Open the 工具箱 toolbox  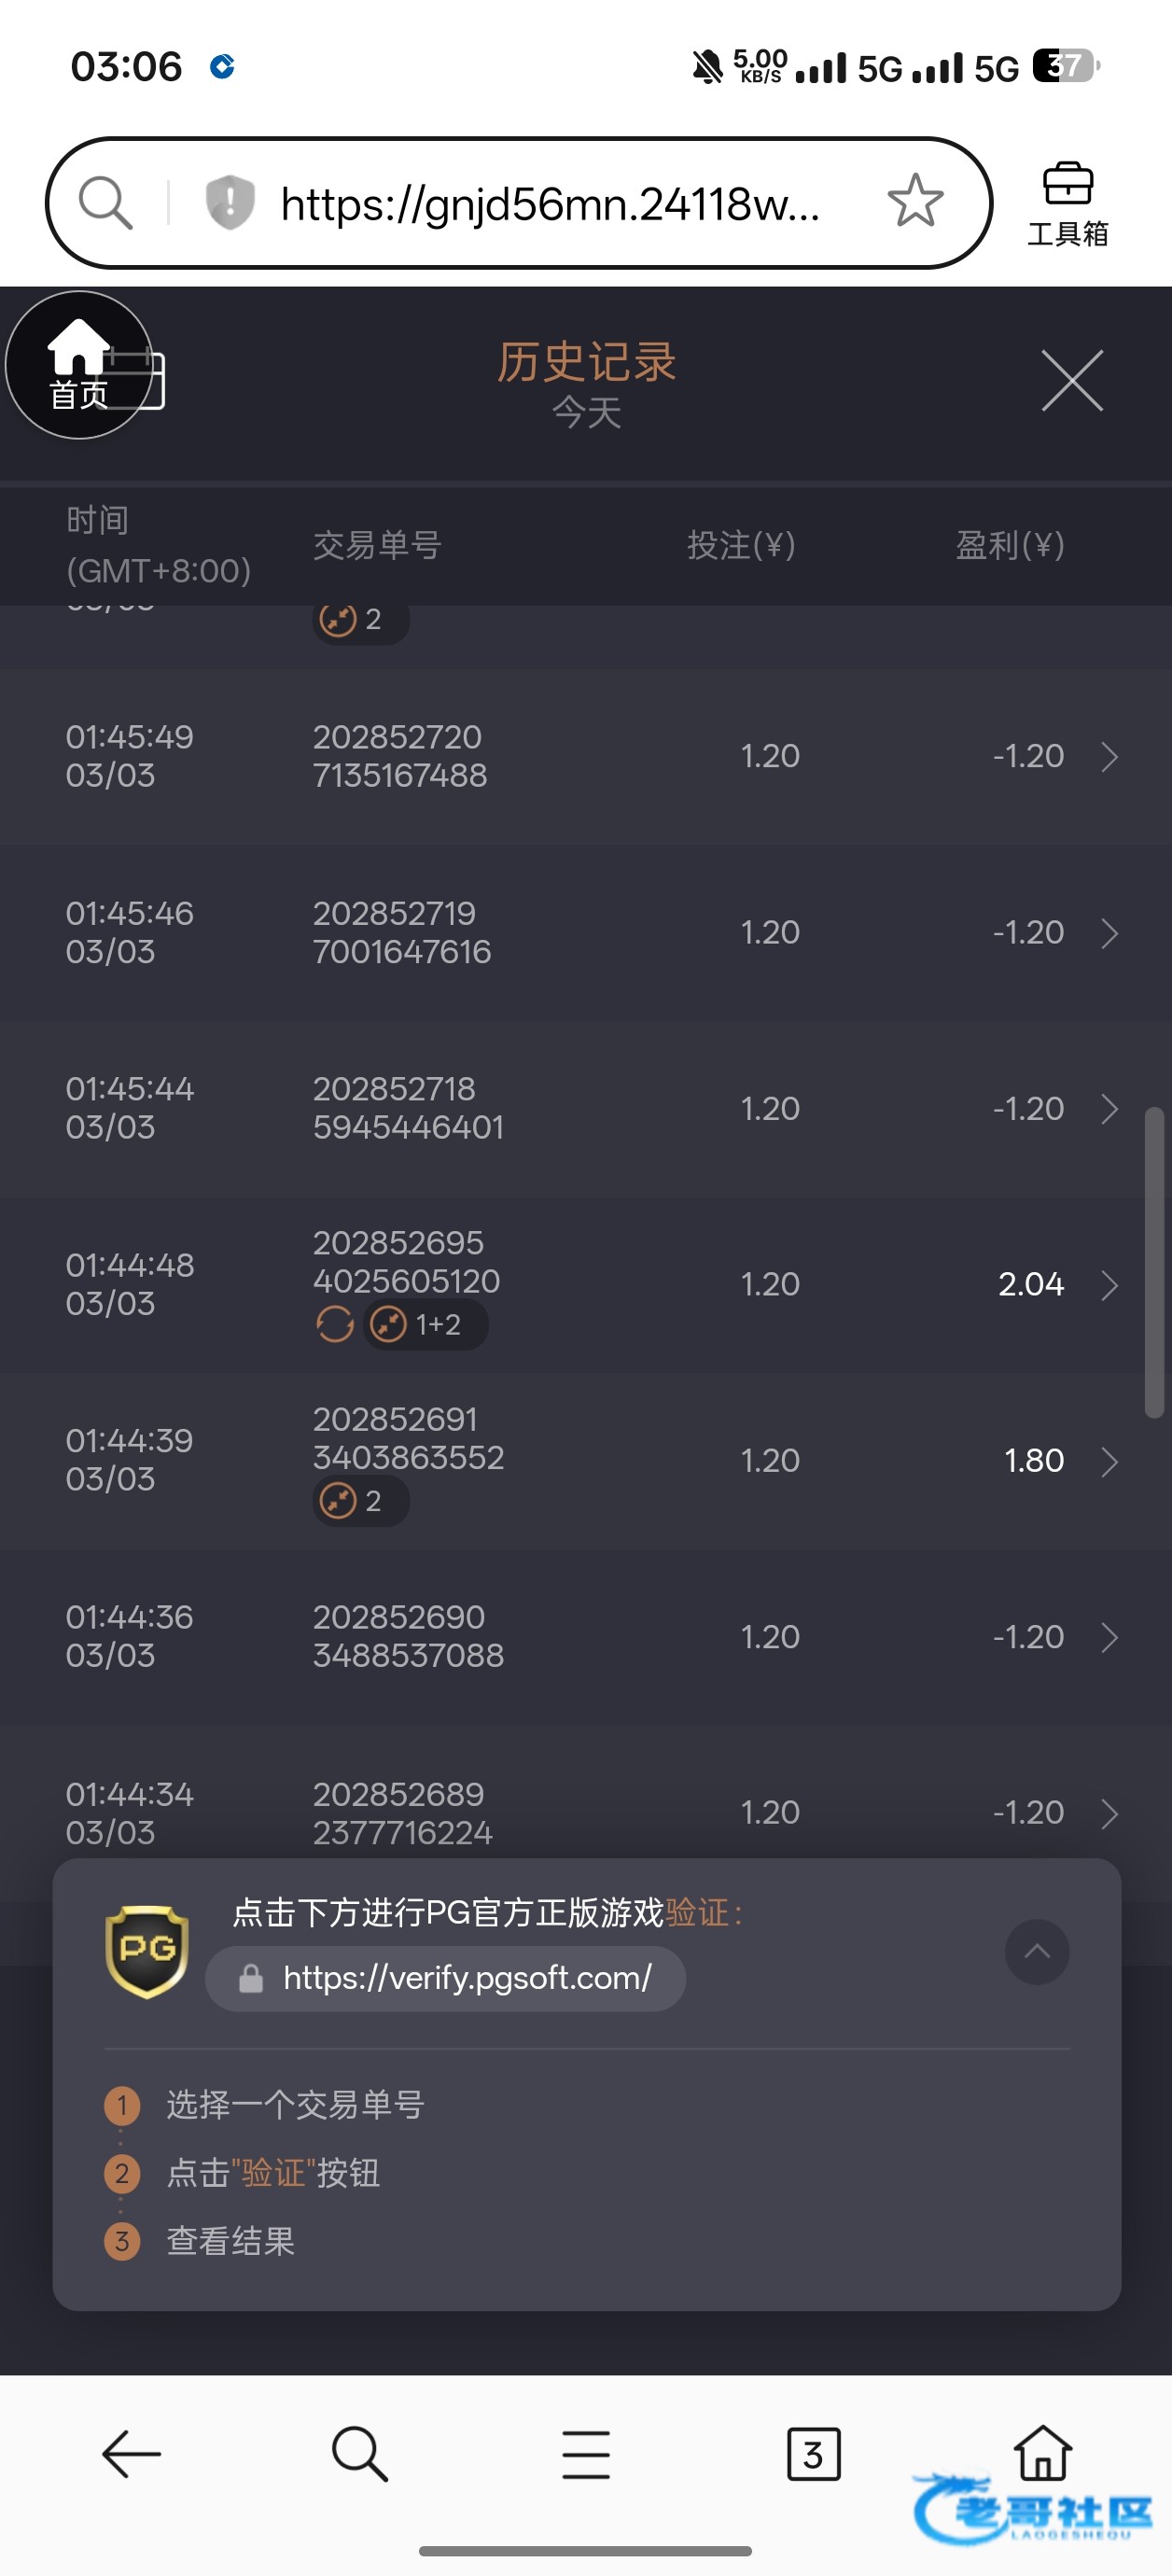[1067, 204]
